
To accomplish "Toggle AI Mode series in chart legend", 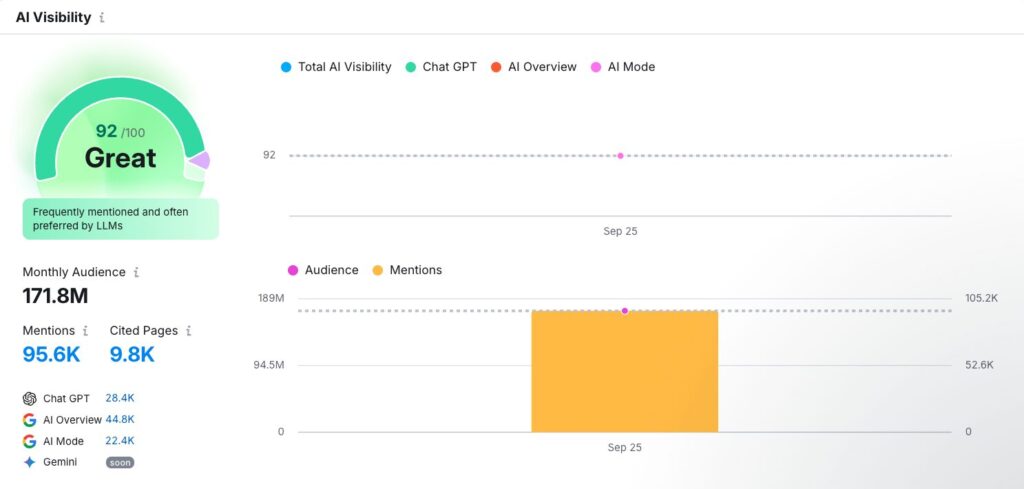I will [x=622, y=67].
